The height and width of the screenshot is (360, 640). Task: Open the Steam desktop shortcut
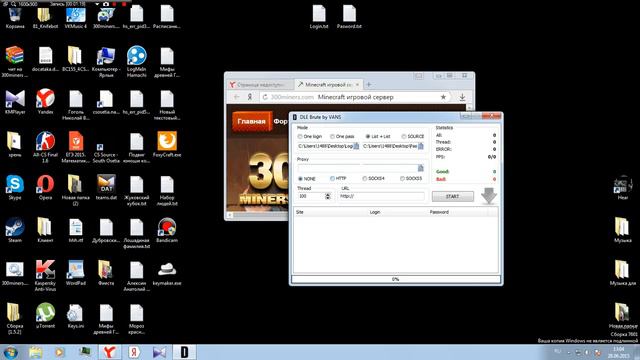tap(15, 230)
